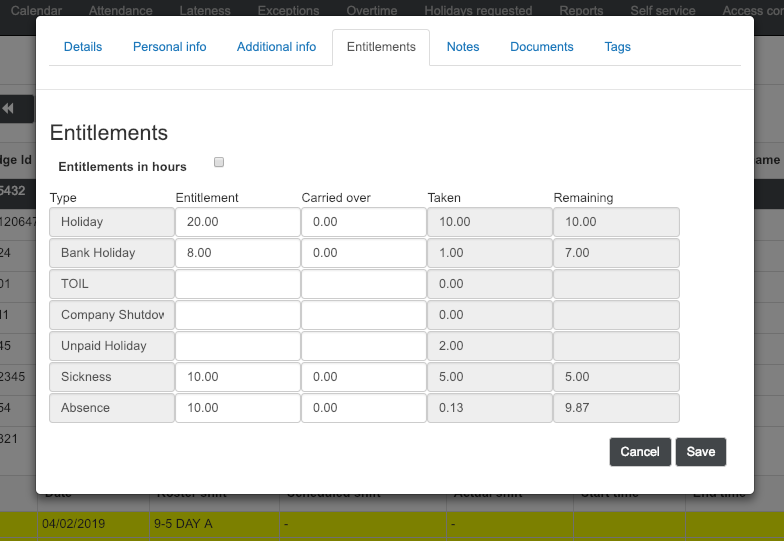Image resolution: width=784 pixels, height=541 pixels.
Task: Select the Sickness carried over field
Action: (x=363, y=377)
